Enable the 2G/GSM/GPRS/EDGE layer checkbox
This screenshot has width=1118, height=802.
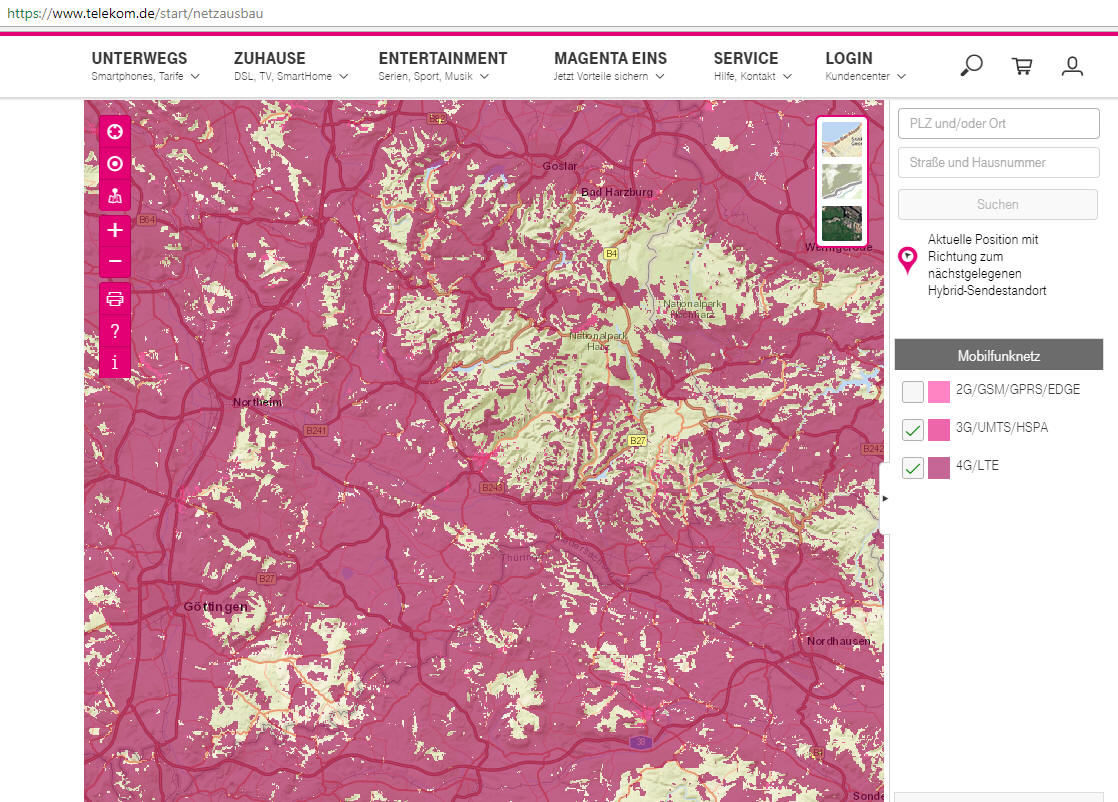(x=912, y=391)
